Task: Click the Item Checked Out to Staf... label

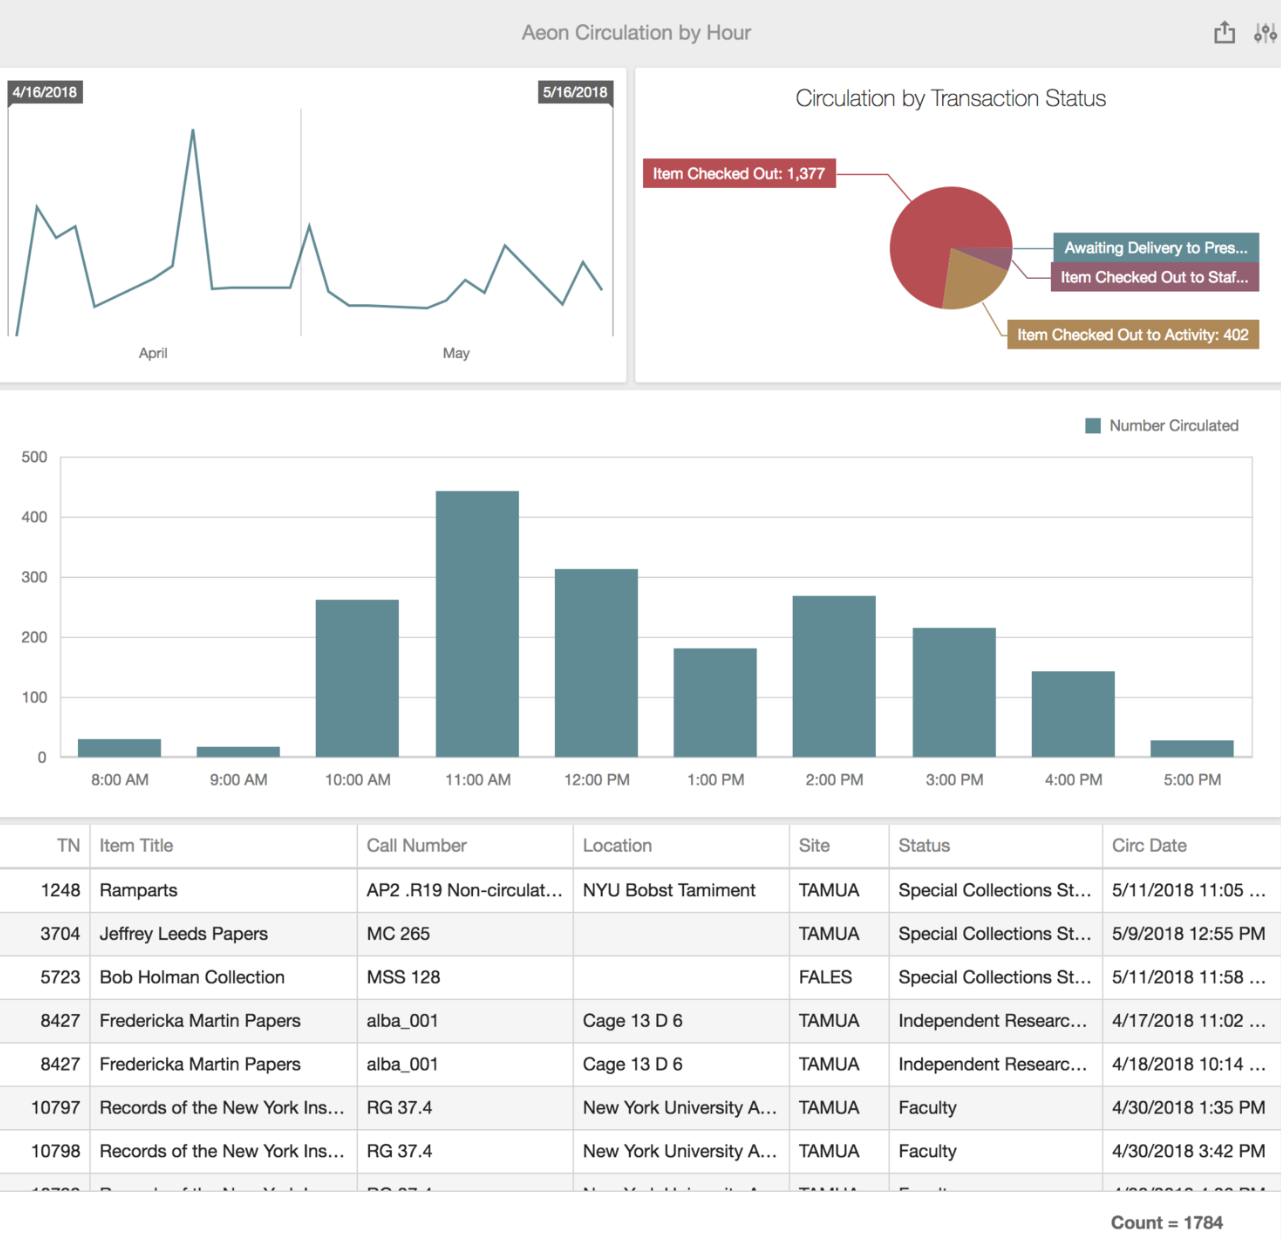Action: point(1154,277)
